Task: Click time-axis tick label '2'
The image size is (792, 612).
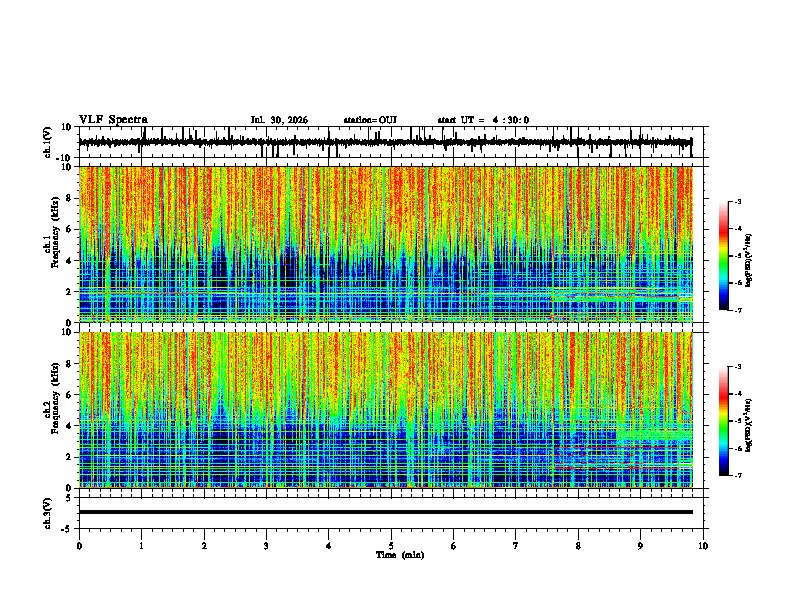Action: (x=204, y=546)
